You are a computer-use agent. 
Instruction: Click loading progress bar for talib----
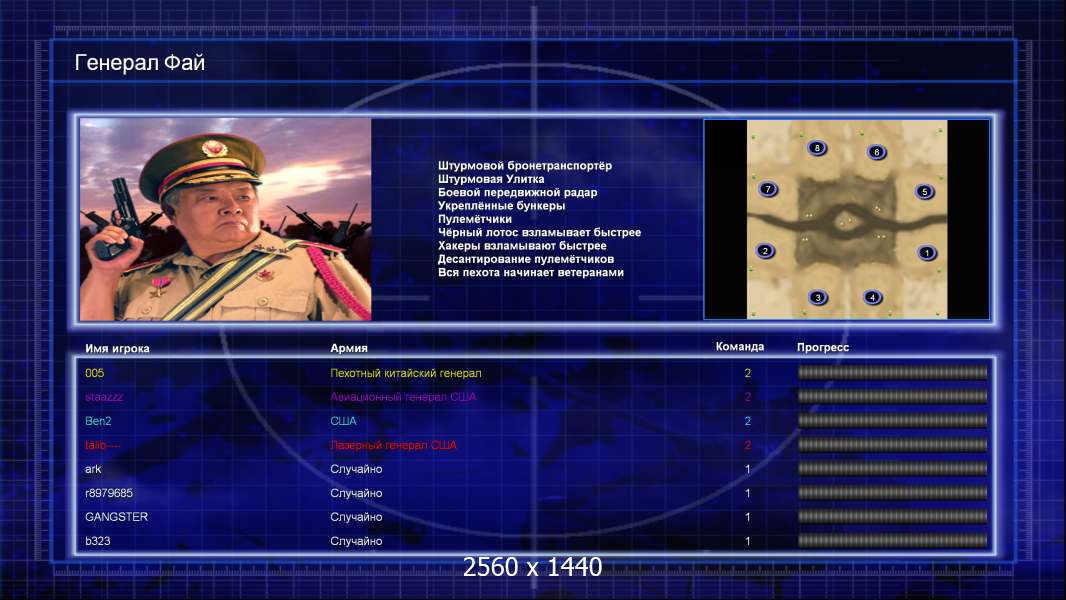coord(893,444)
